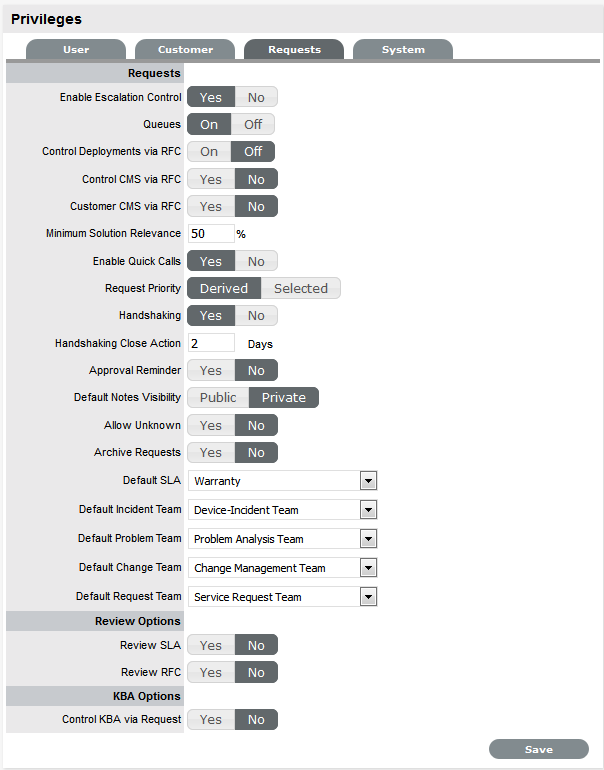This screenshot has width=604, height=770.
Task: Switch to the User tab
Action: (x=76, y=49)
